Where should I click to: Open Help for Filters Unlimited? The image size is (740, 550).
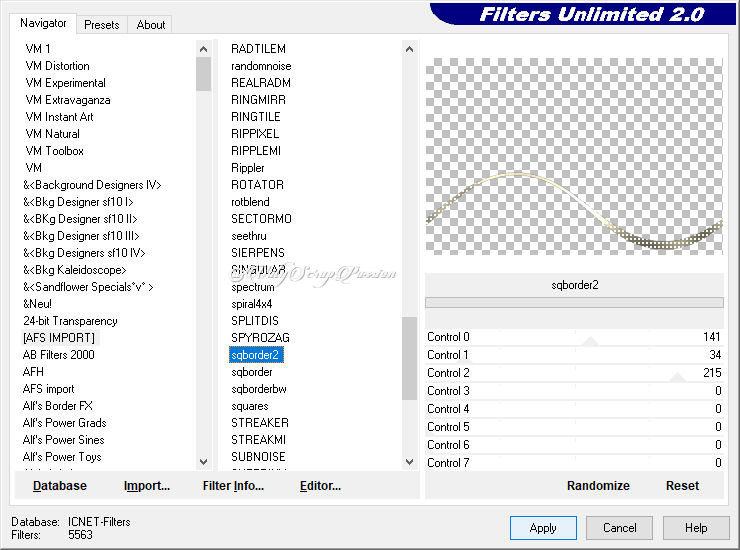(x=696, y=528)
